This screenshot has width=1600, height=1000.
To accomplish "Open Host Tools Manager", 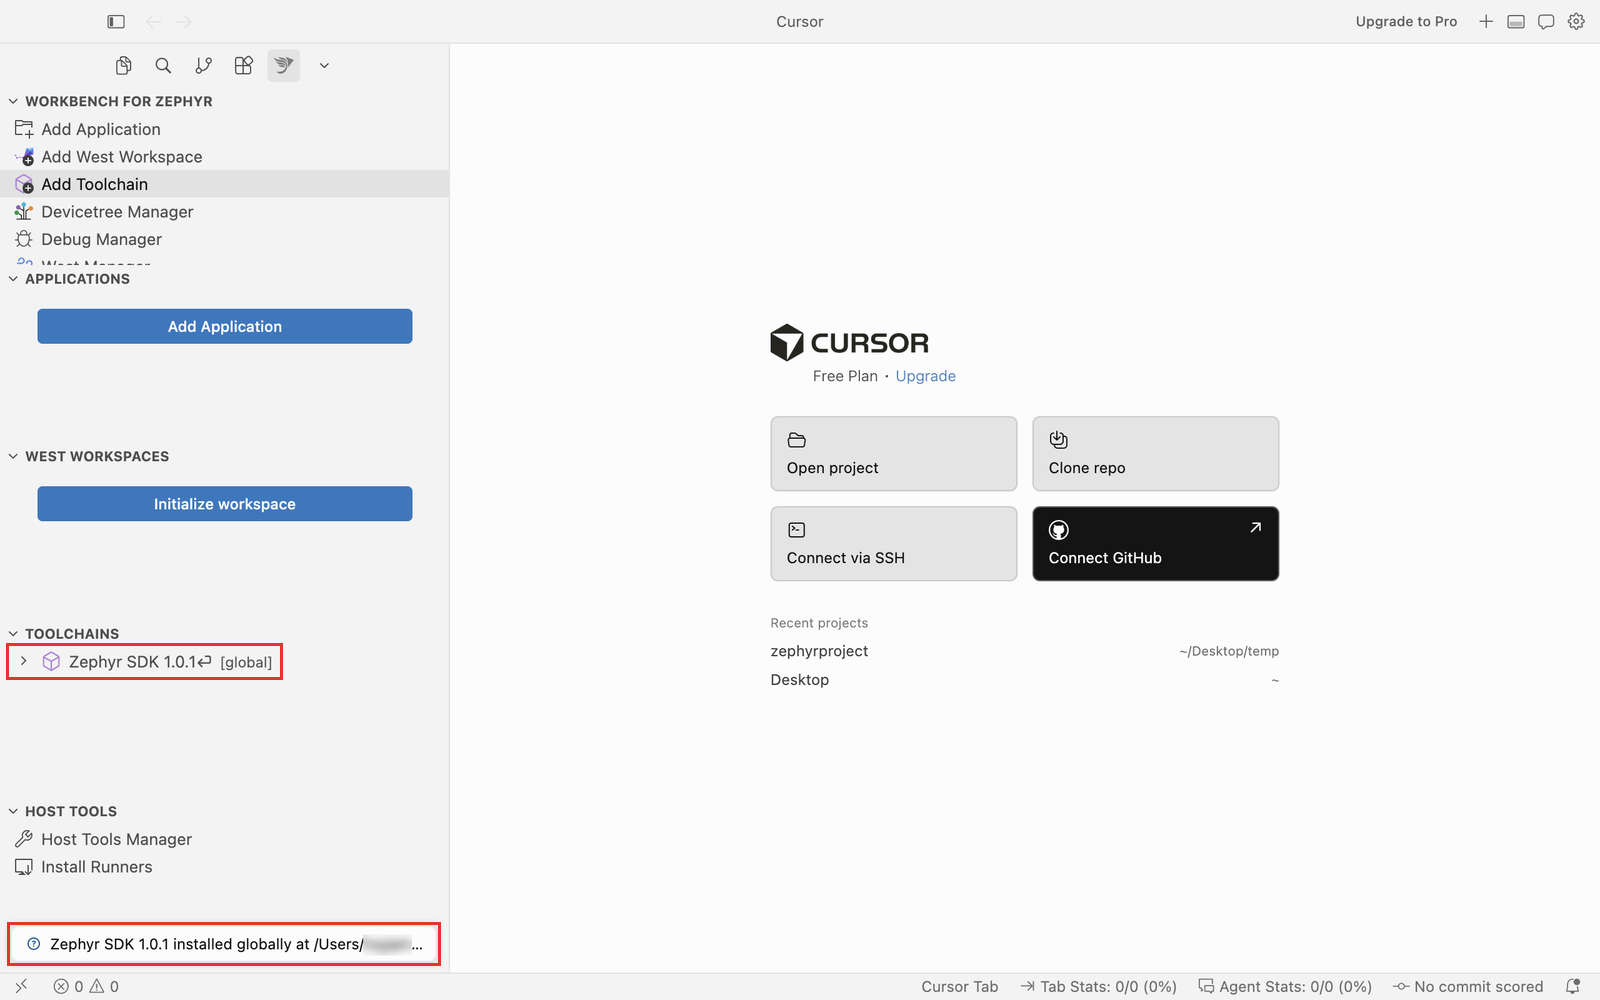I will click(224, 839).
